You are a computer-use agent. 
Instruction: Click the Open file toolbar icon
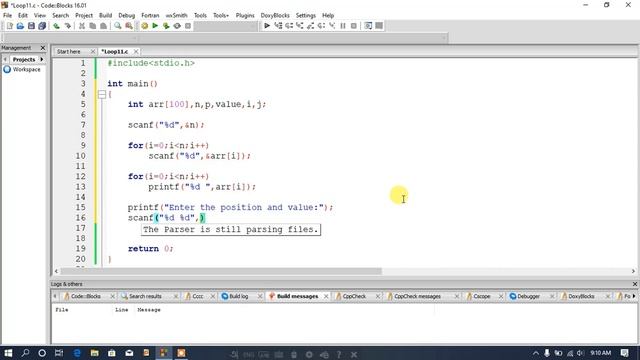tap(20, 26)
